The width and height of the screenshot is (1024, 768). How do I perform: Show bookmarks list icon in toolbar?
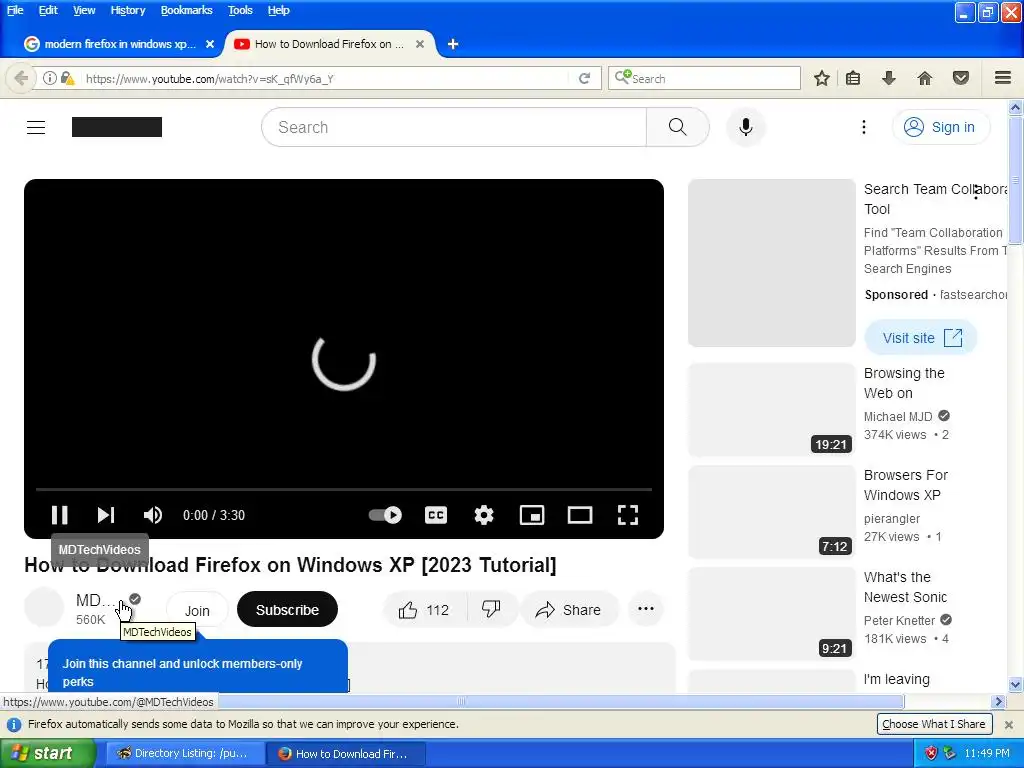pyautogui.click(x=853, y=78)
